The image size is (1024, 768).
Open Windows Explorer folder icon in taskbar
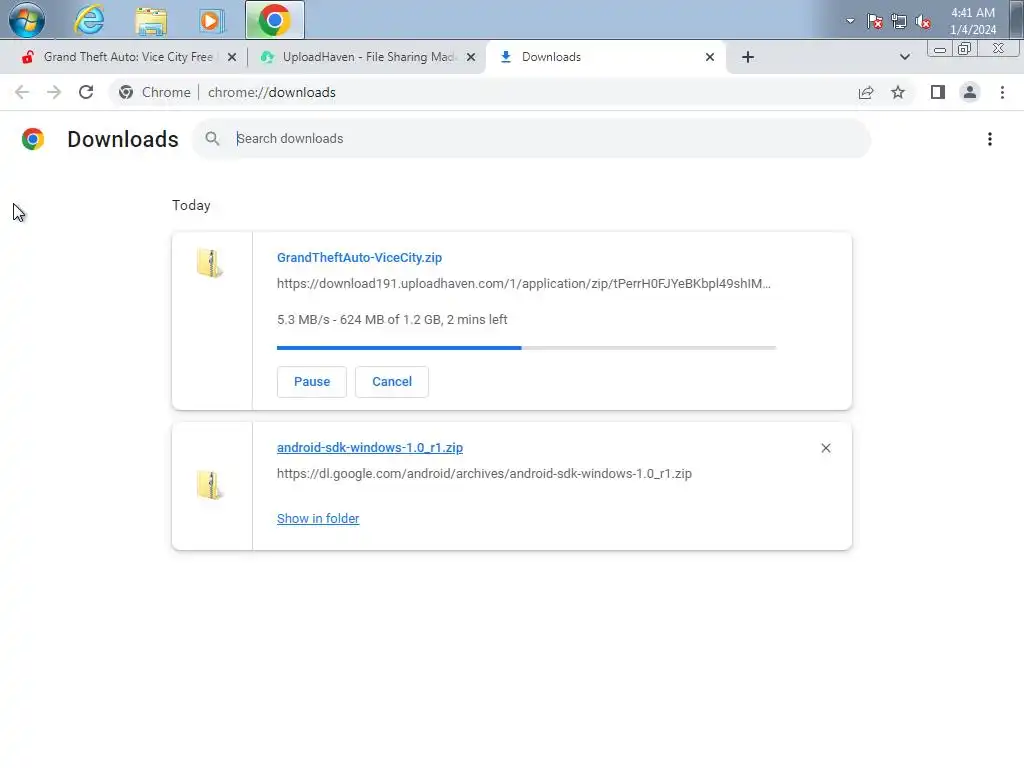151,20
